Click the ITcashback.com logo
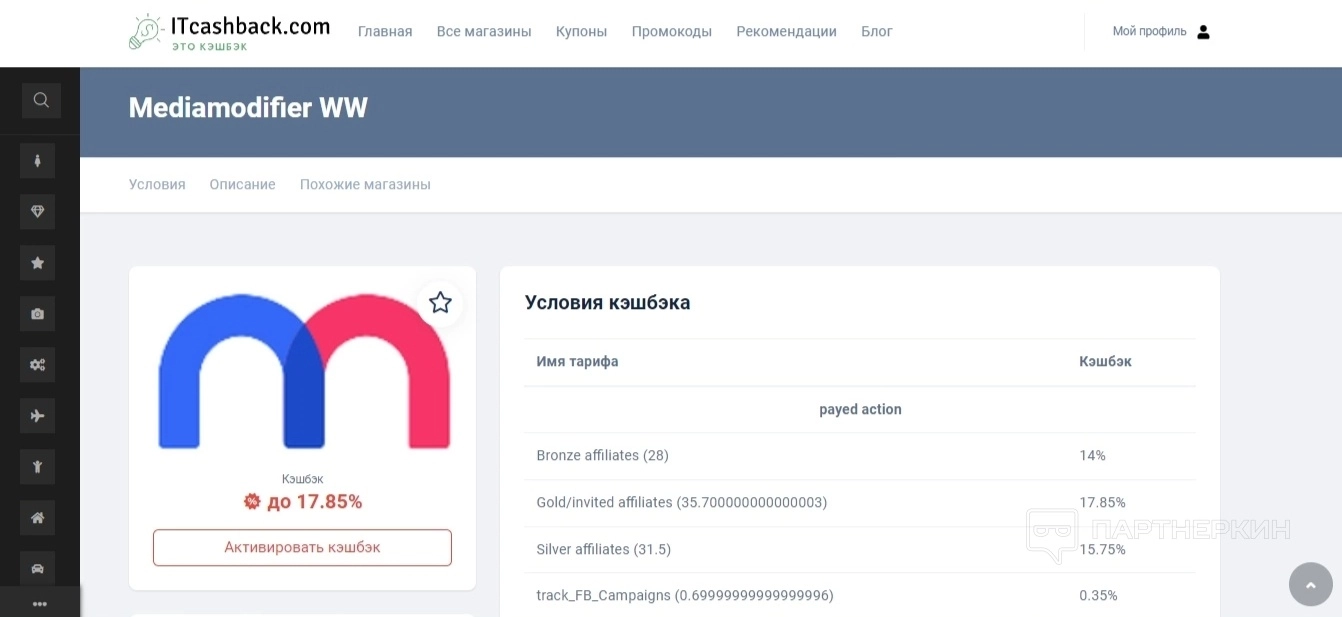The height and width of the screenshot is (617, 1342). point(229,32)
